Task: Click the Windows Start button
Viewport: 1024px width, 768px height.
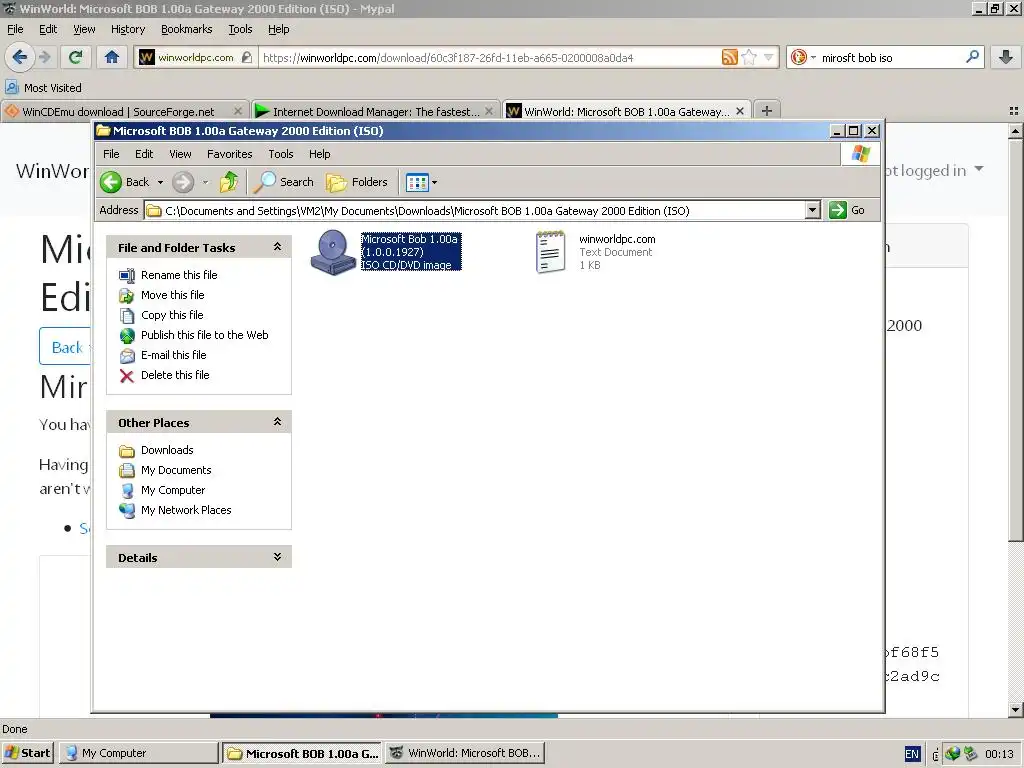Action: point(27,753)
